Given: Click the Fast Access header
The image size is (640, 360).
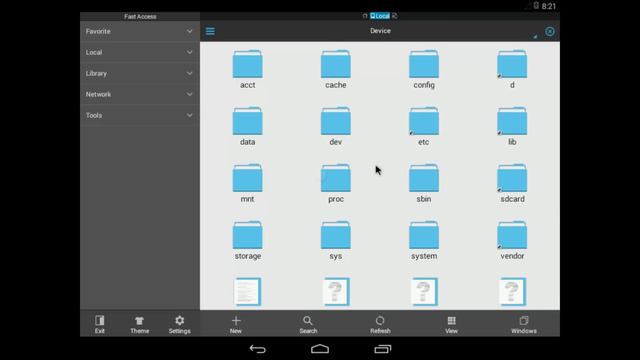Looking at the screenshot, I should click(x=140, y=16).
